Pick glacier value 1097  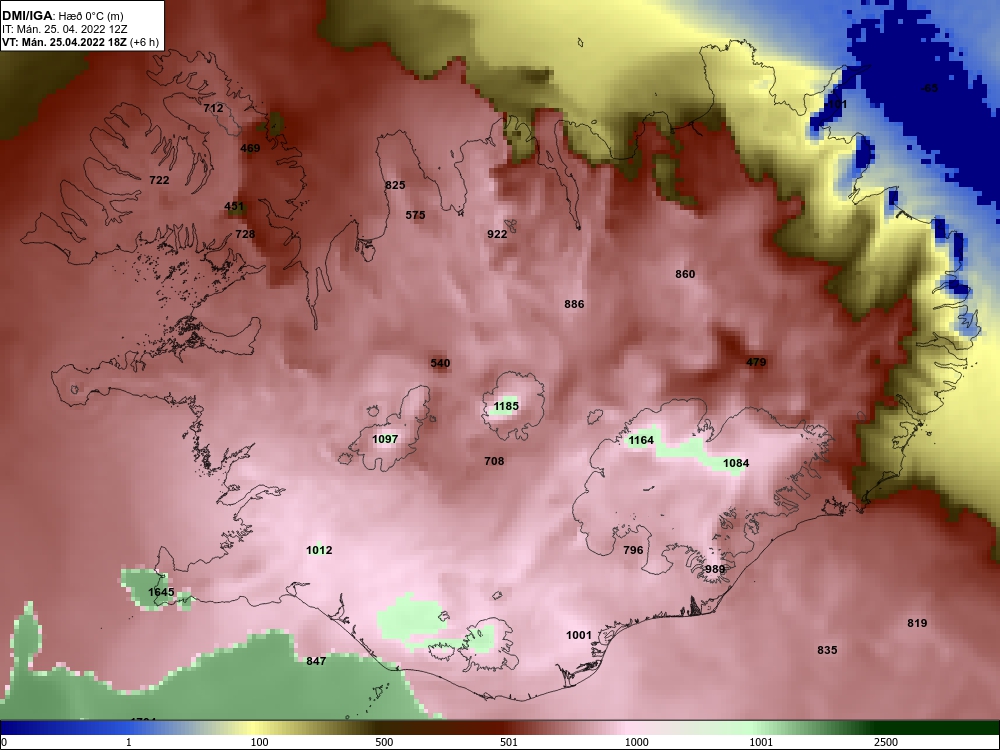(385, 439)
